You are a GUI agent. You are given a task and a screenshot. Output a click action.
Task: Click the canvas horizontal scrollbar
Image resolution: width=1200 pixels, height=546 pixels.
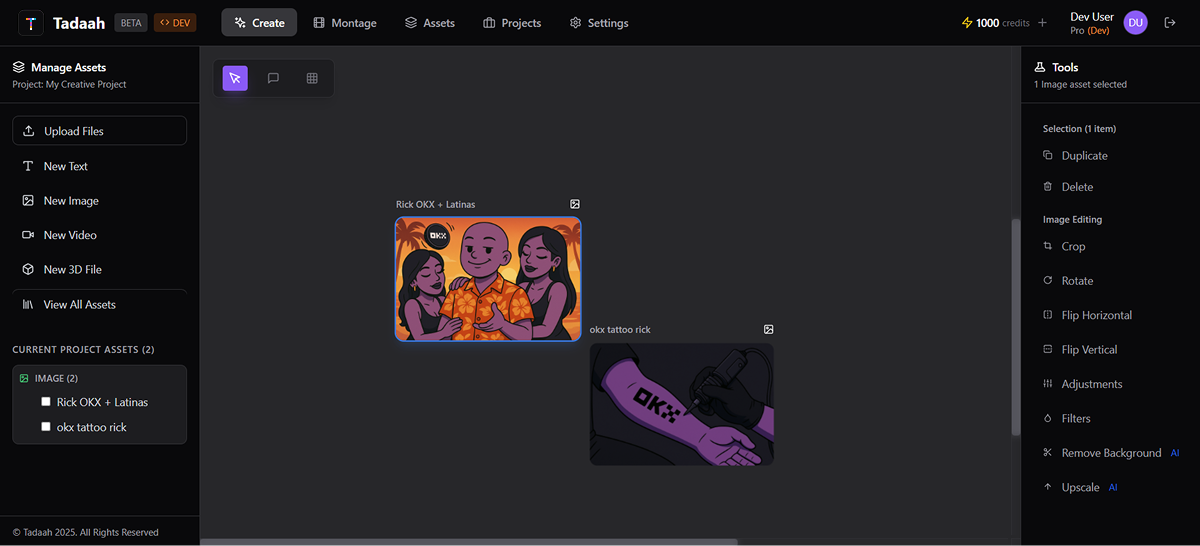tap(469, 542)
